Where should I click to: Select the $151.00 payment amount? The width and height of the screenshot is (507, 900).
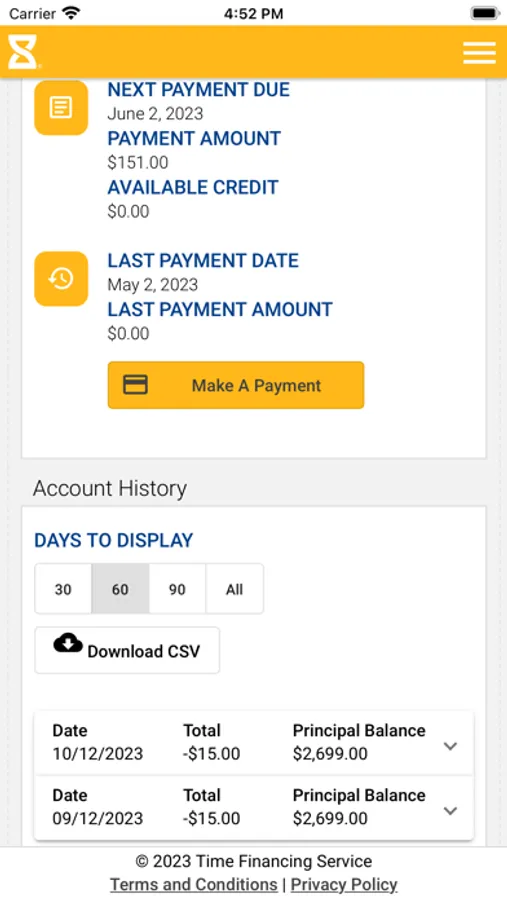[x=138, y=162]
